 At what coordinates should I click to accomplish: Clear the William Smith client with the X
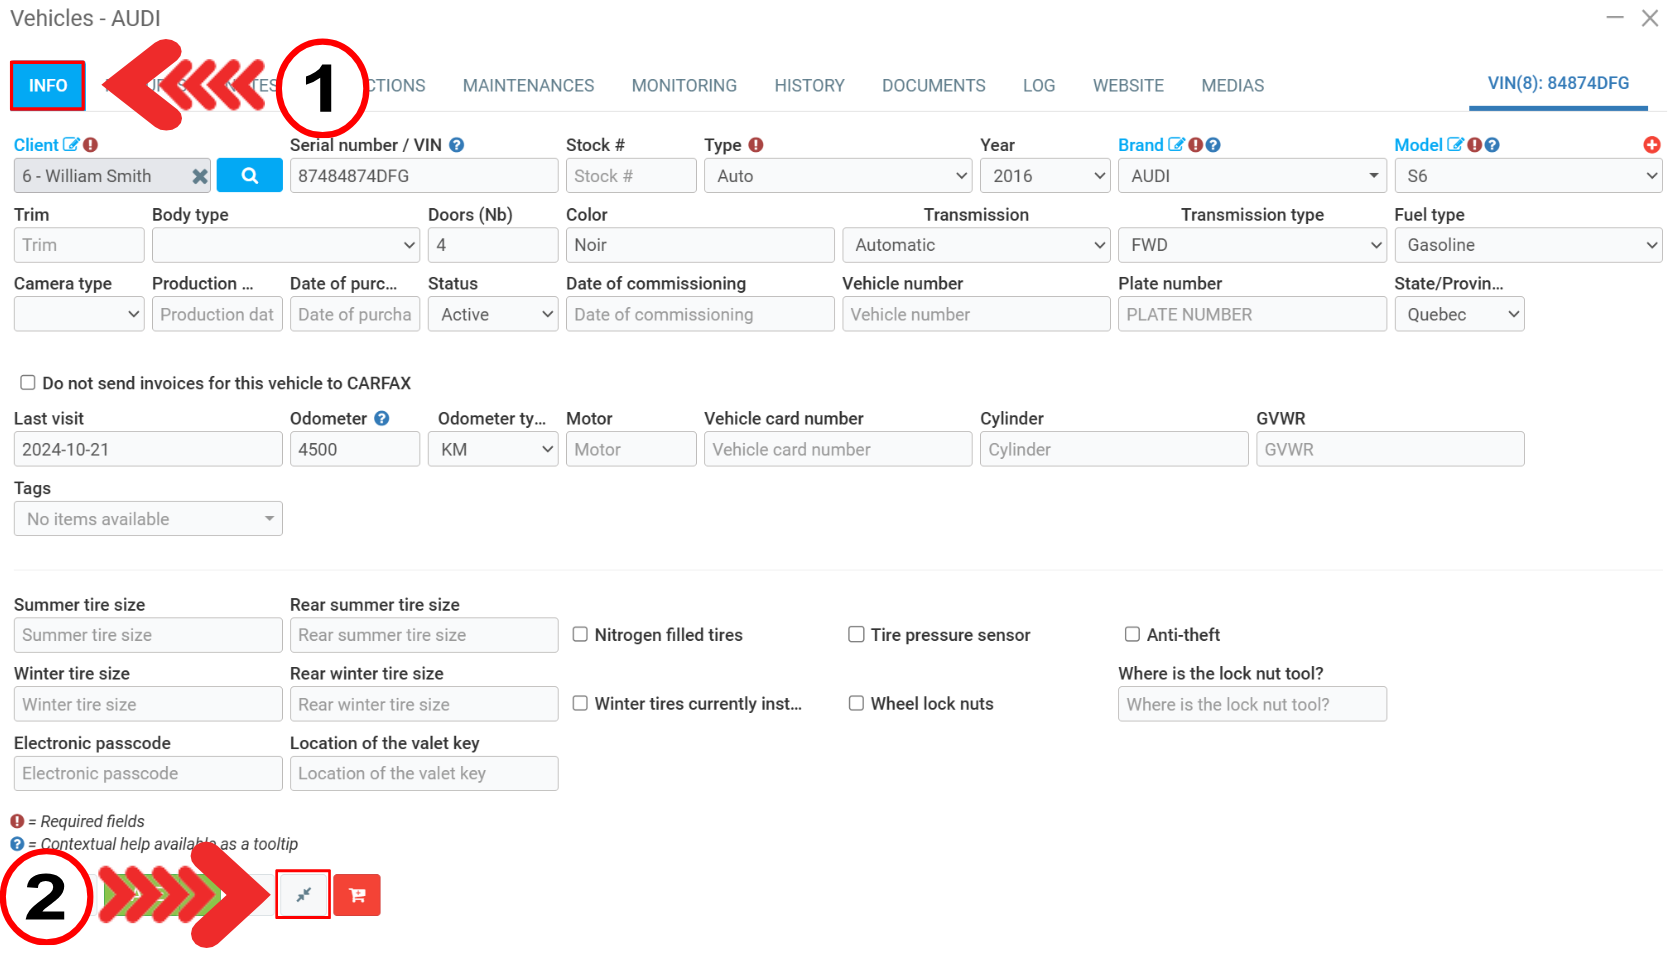(x=200, y=176)
